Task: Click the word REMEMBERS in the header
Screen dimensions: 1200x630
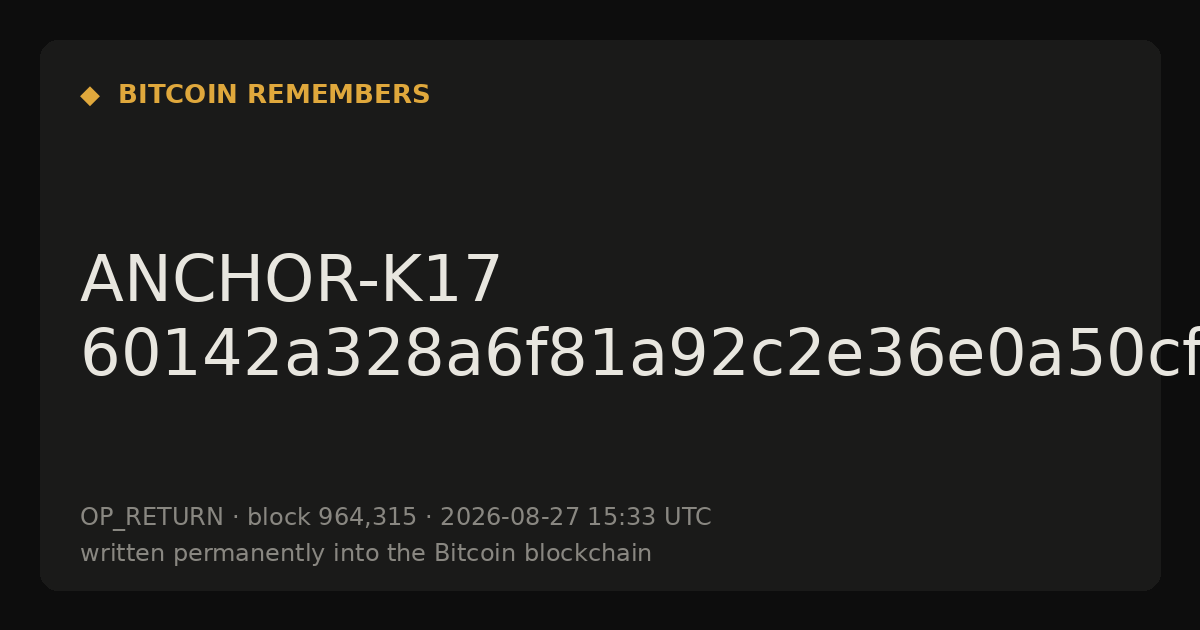Action: click(x=338, y=95)
